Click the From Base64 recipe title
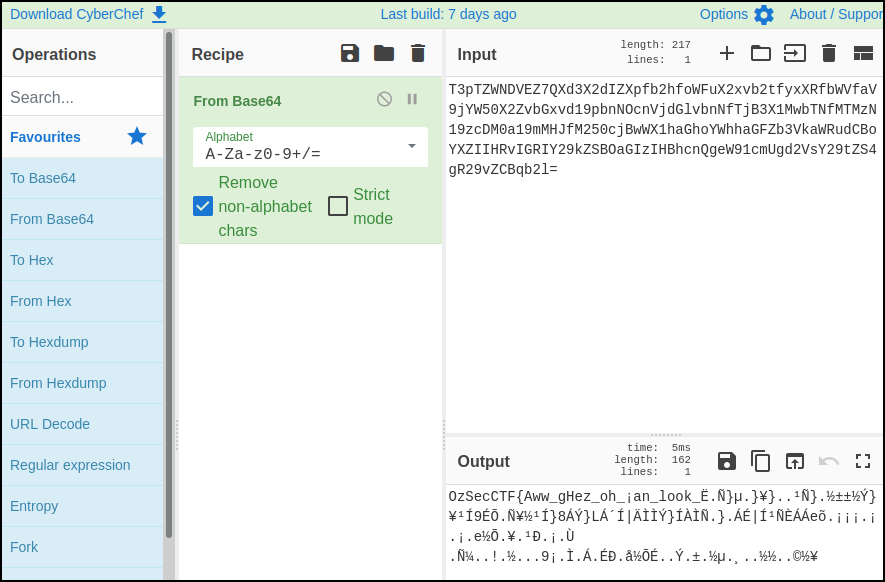Screen dimensions: 885x582 click(x=237, y=101)
